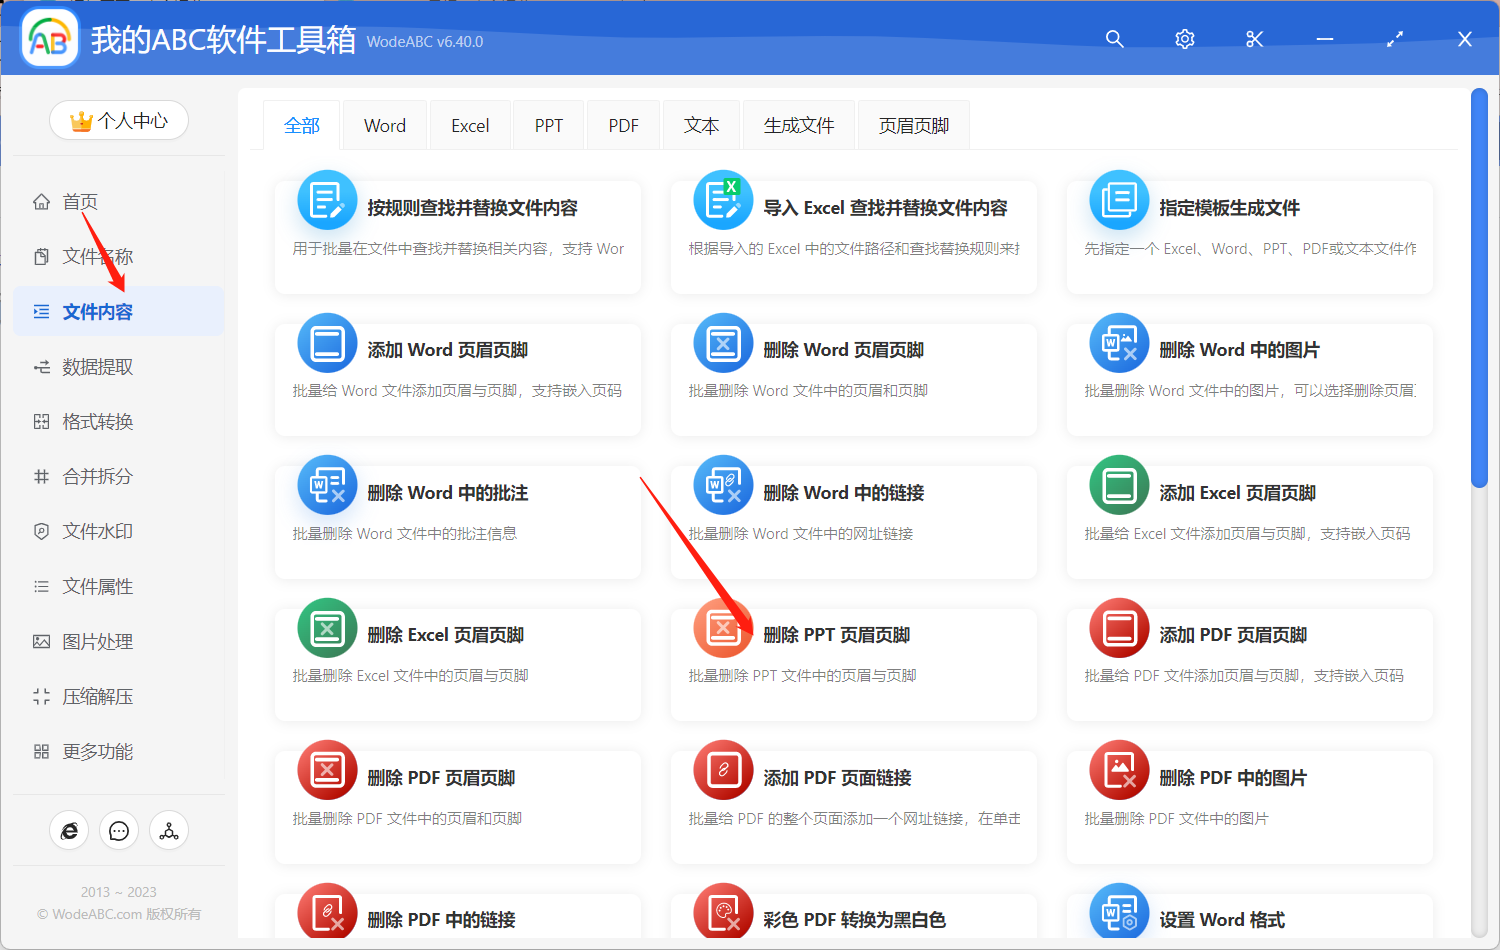Click the 删除 PPT 页眉页脚 tool icon
Screen dimensions: 1500x950
[723, 628]
